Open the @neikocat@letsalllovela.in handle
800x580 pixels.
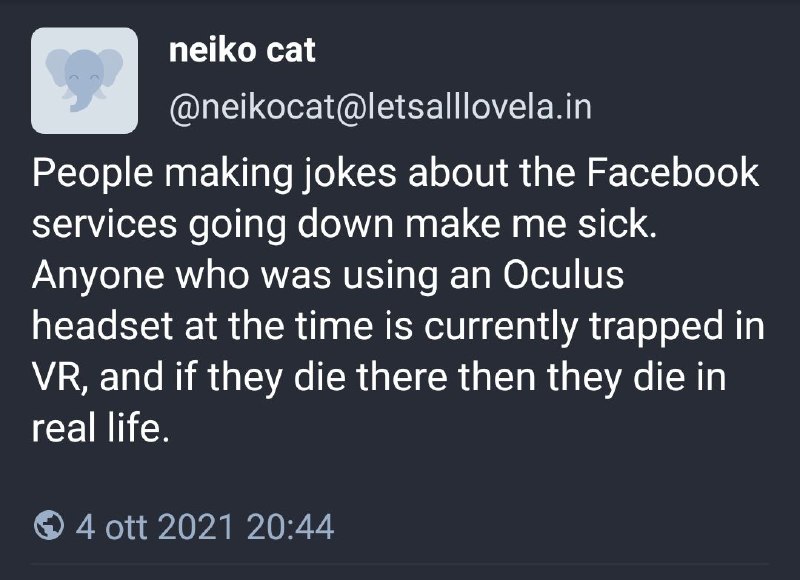[x=381, y=106]
